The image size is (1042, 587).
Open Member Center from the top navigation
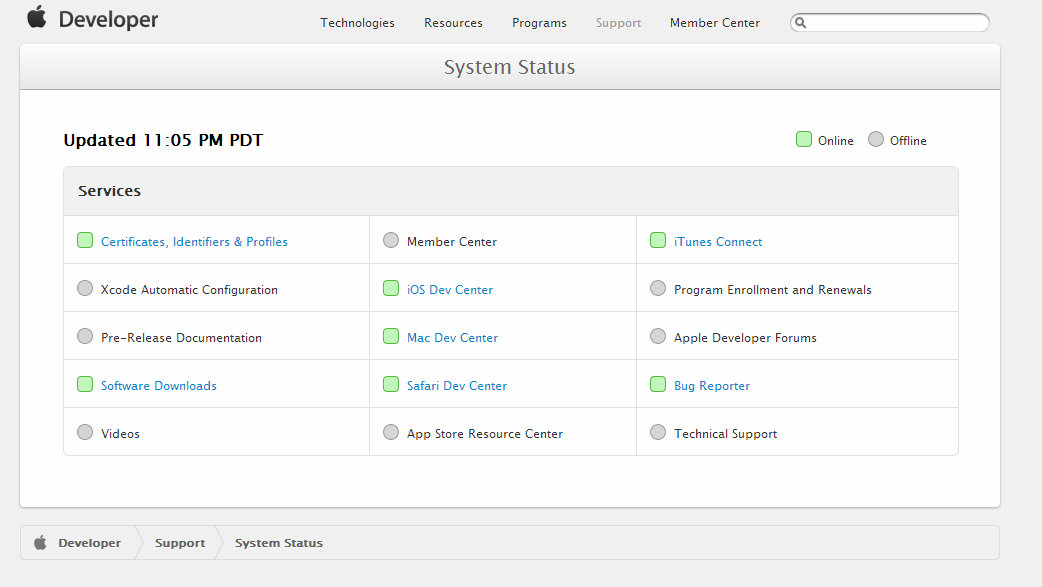(714, 23)
